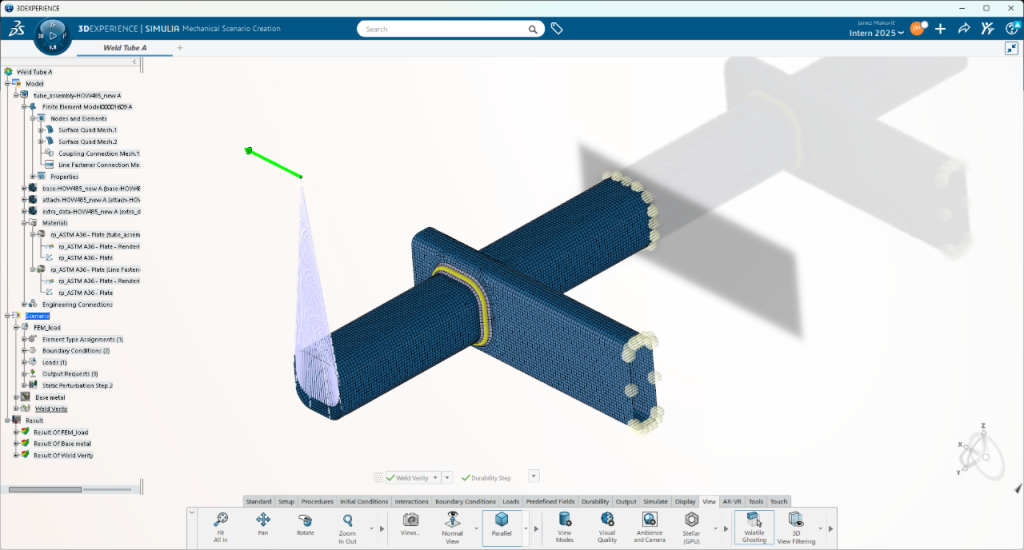
Task: Open the Predefined Fields tab
Action: tap(551, 502)
